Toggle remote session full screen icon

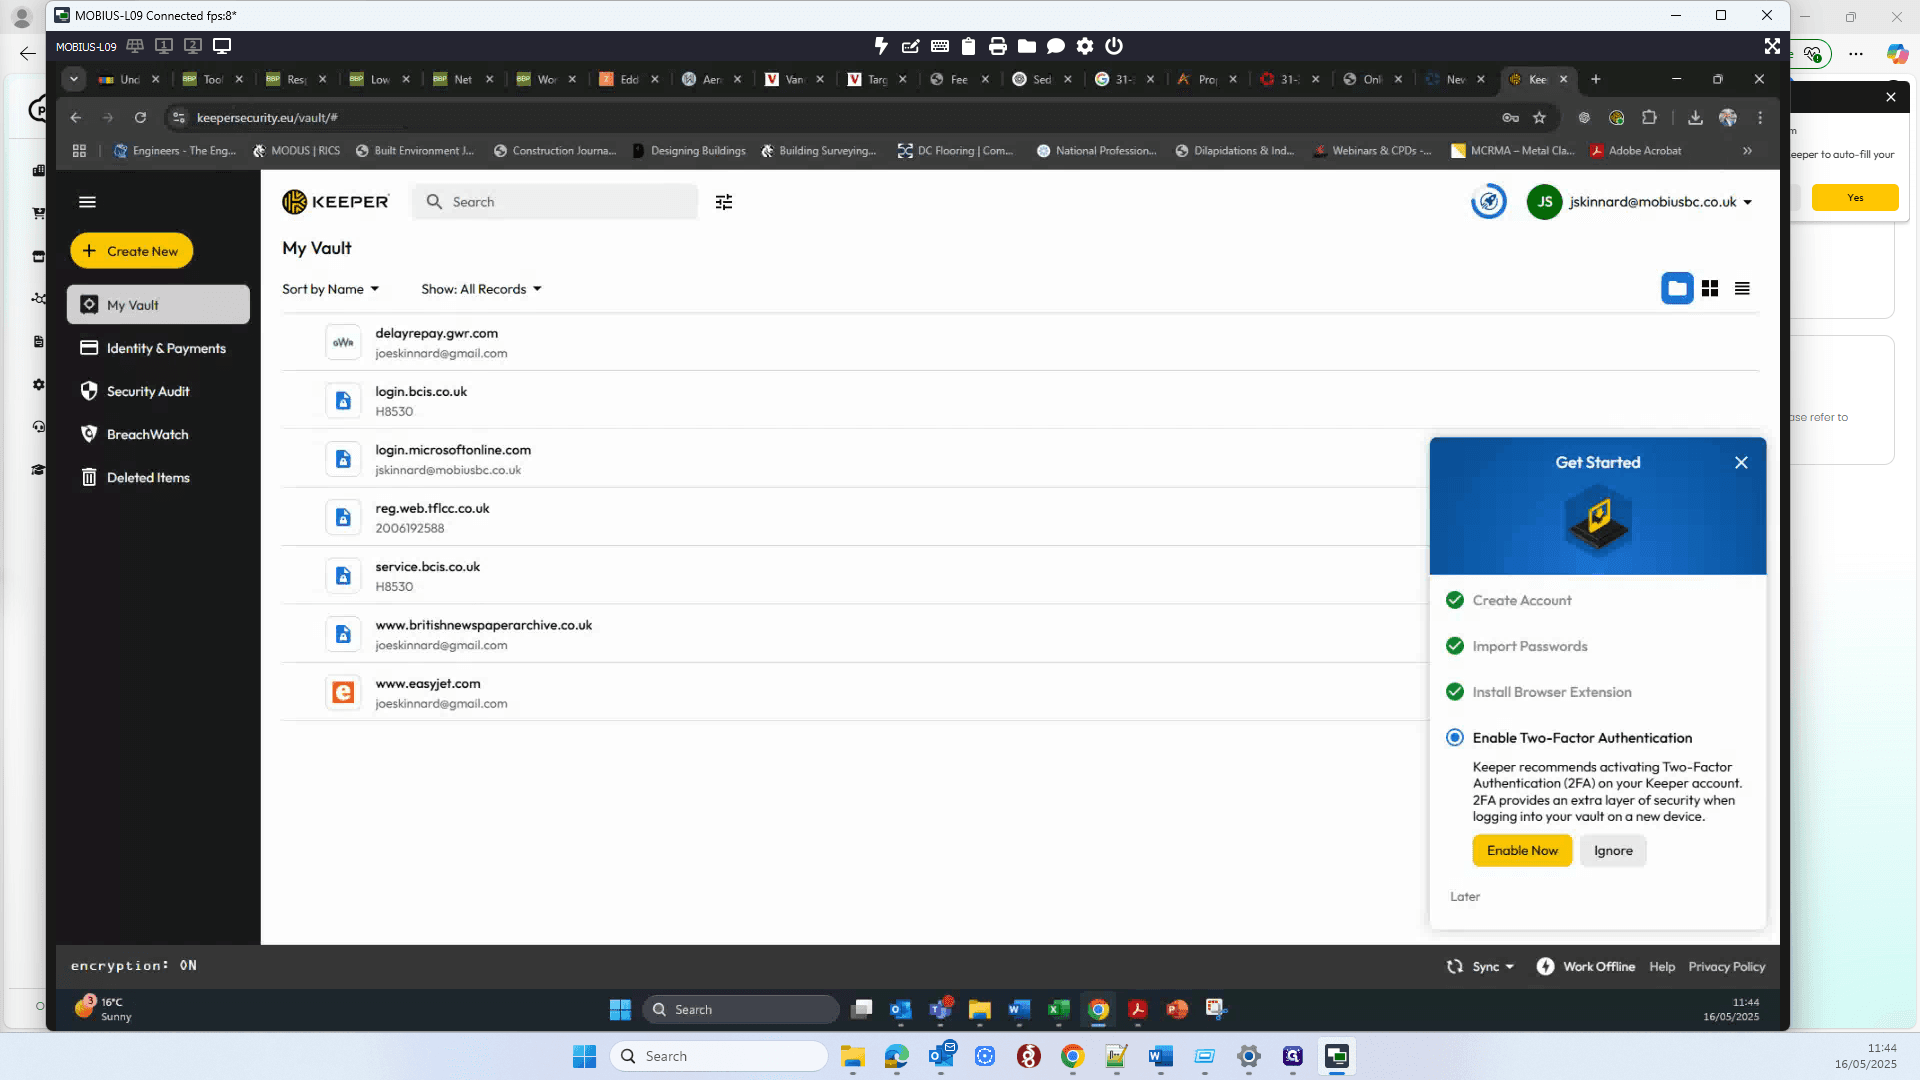(1772, 46)
